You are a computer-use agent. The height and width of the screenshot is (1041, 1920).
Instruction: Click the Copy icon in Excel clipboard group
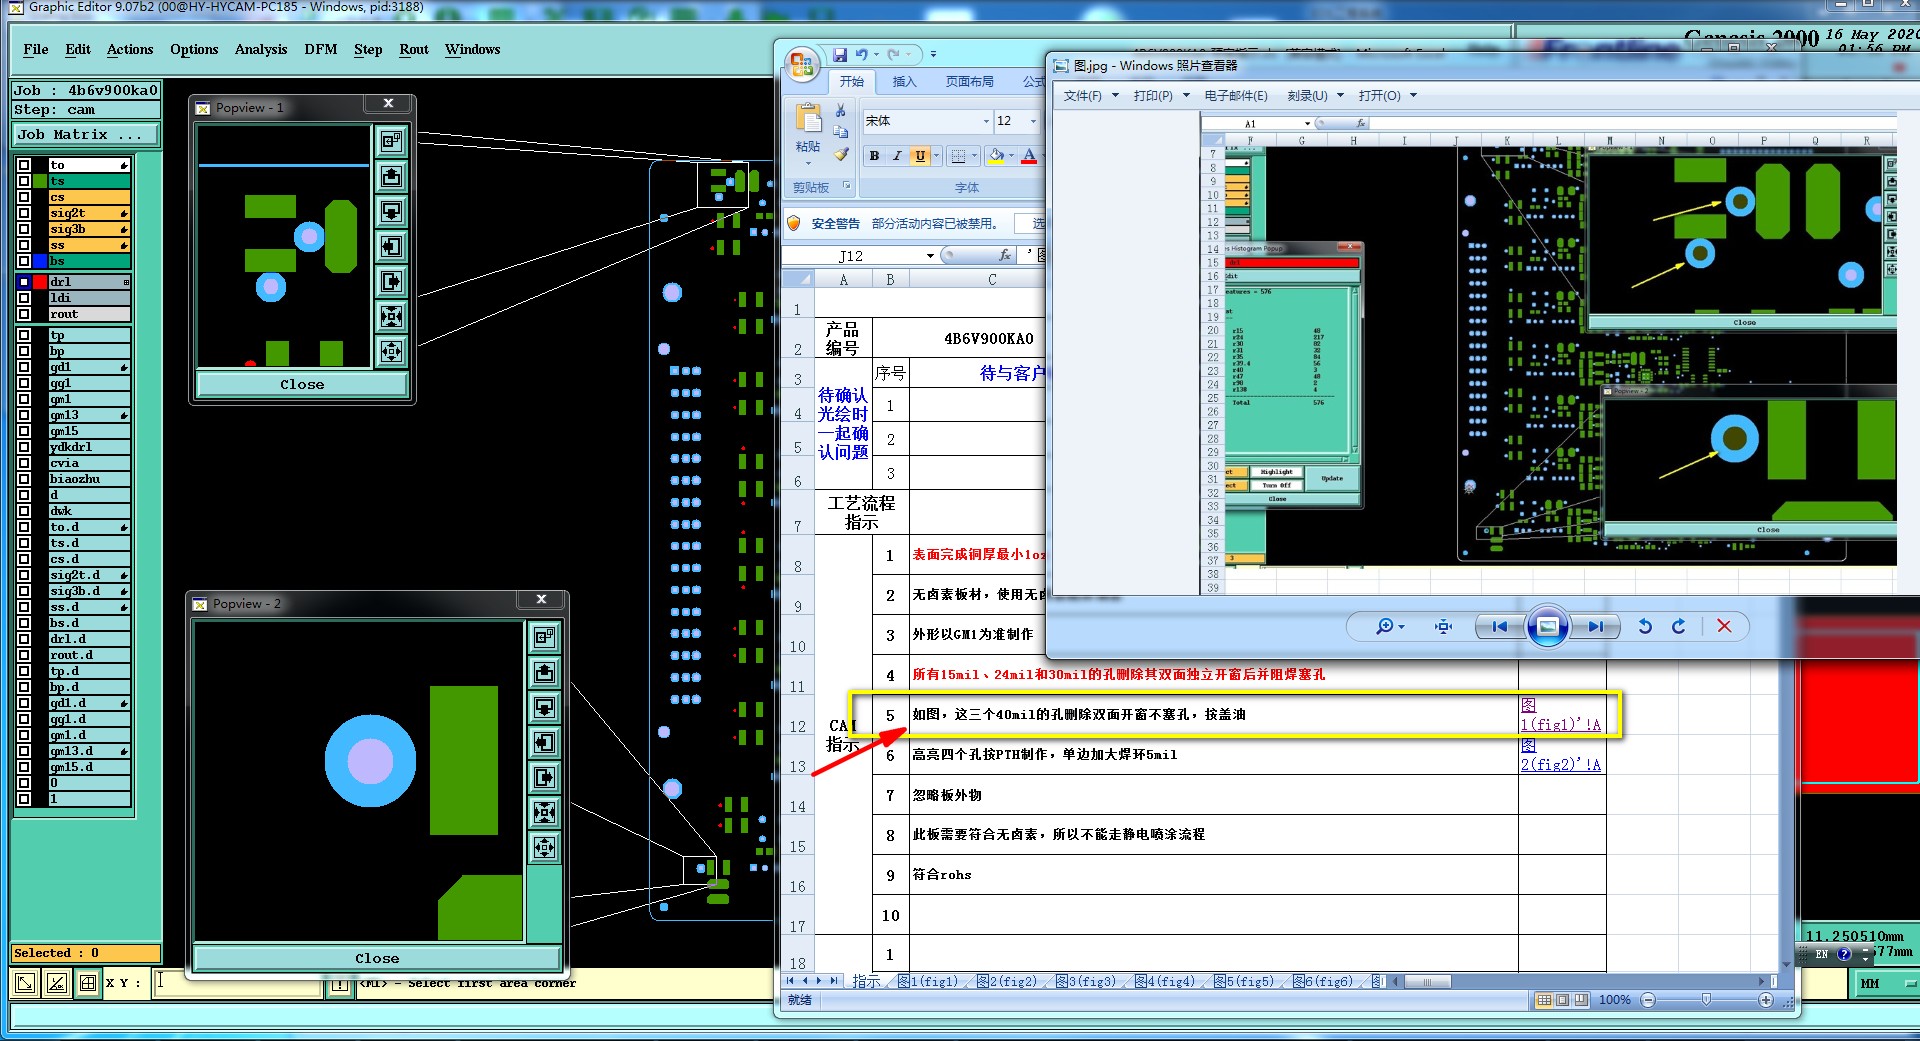[841, 132]
